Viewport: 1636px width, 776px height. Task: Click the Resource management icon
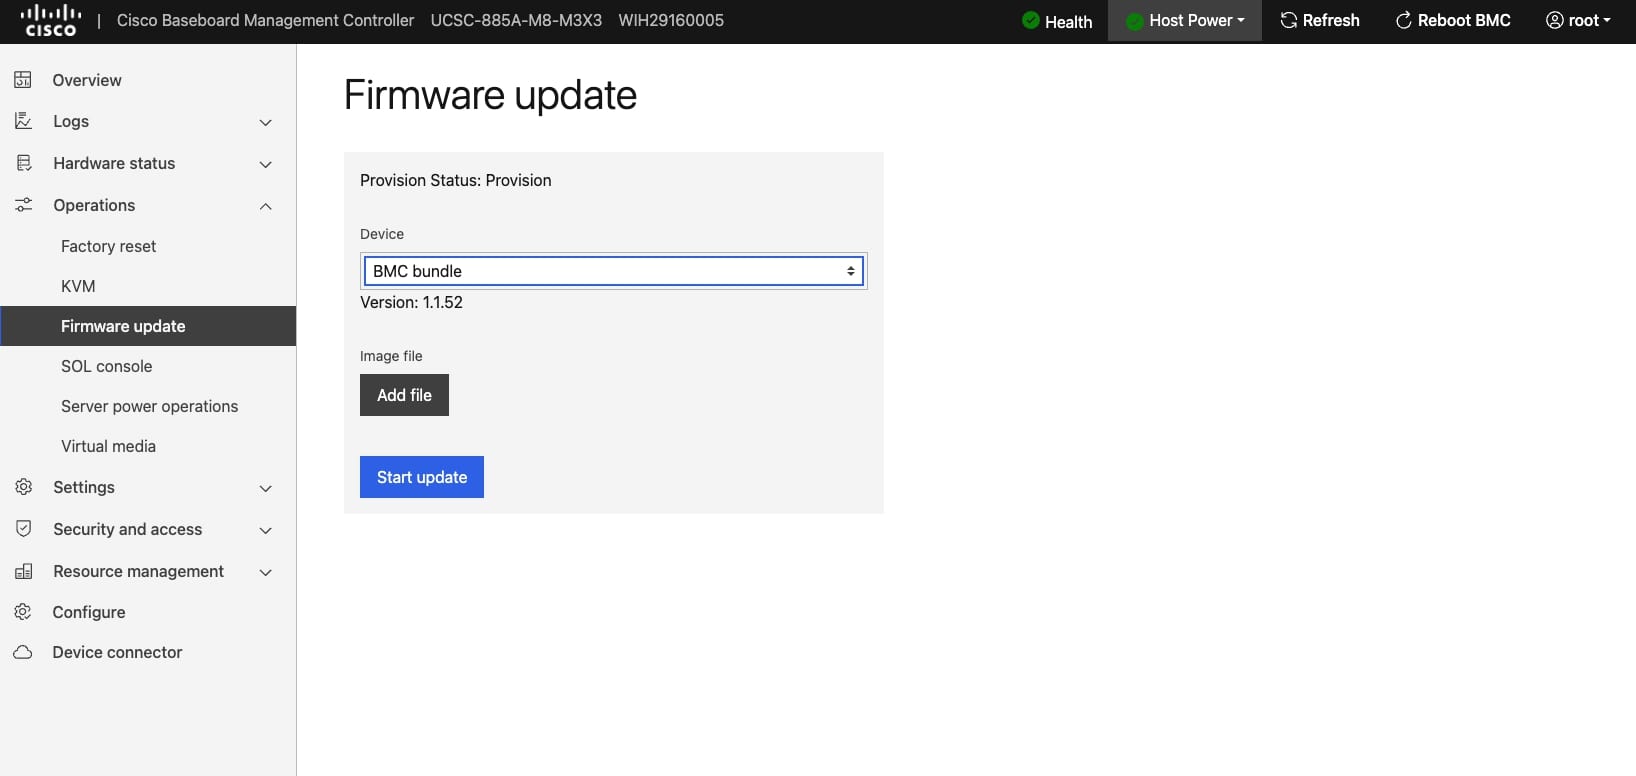24,571
